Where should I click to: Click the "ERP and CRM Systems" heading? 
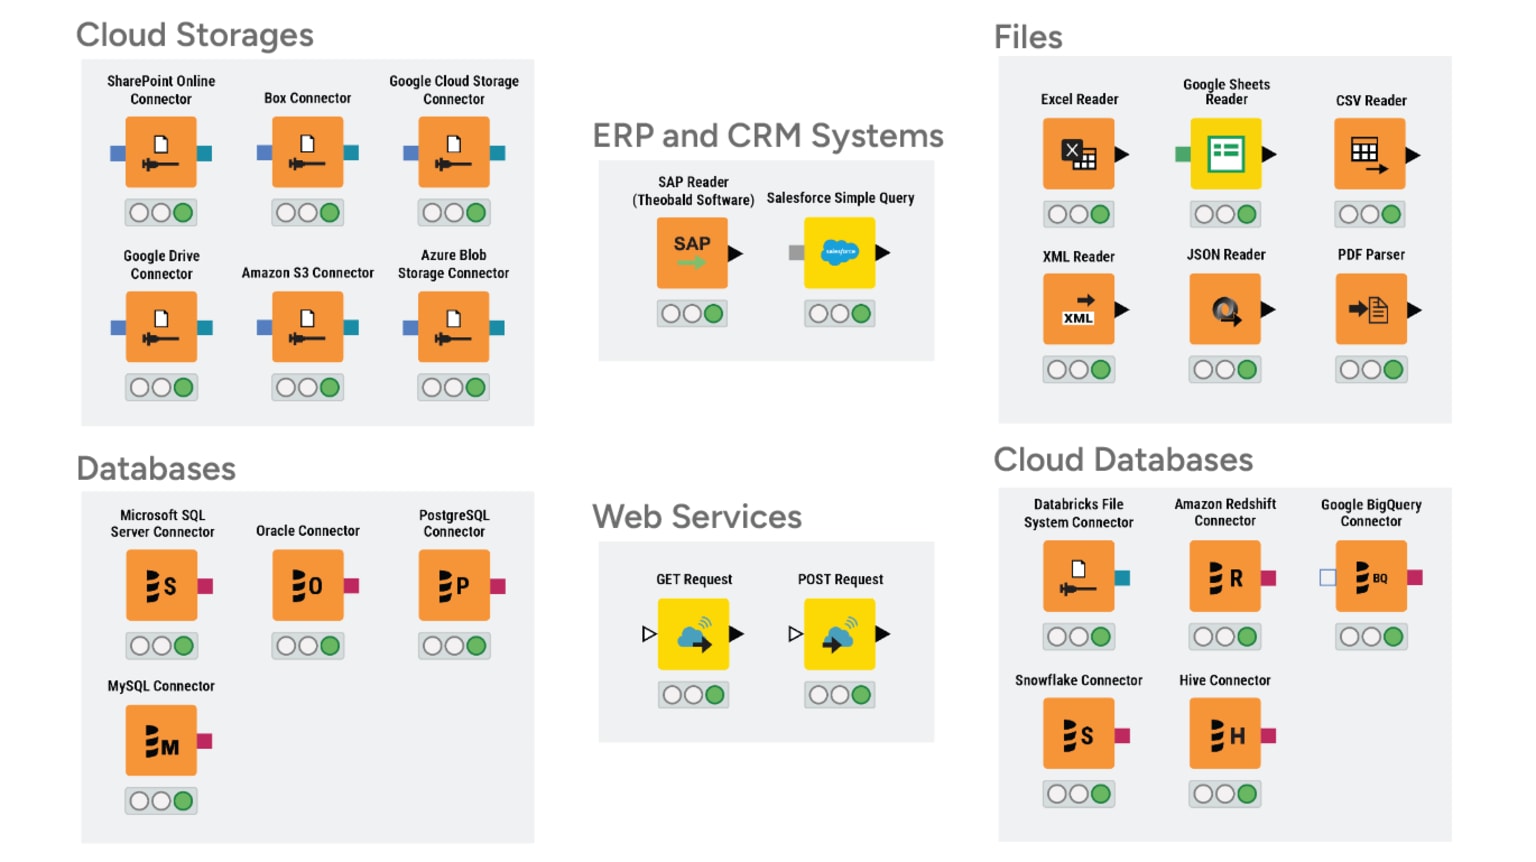click(768, 136)
